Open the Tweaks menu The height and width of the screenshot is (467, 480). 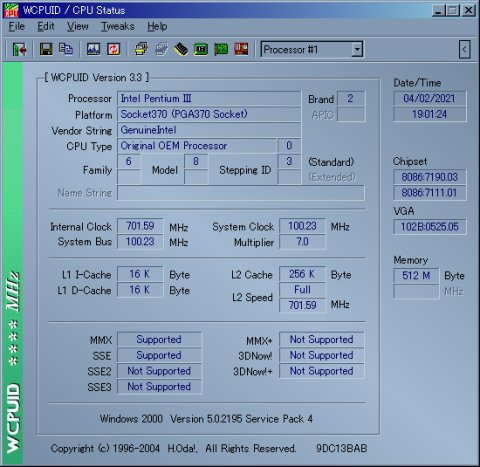pyautogui.click(x=118, y=26)
